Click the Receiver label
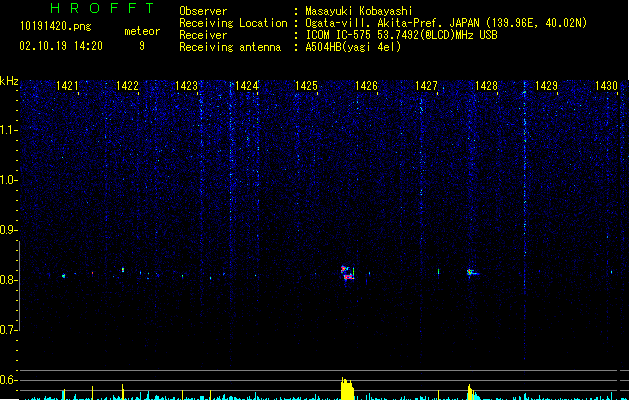629x400 pixels. coord(203,35)
